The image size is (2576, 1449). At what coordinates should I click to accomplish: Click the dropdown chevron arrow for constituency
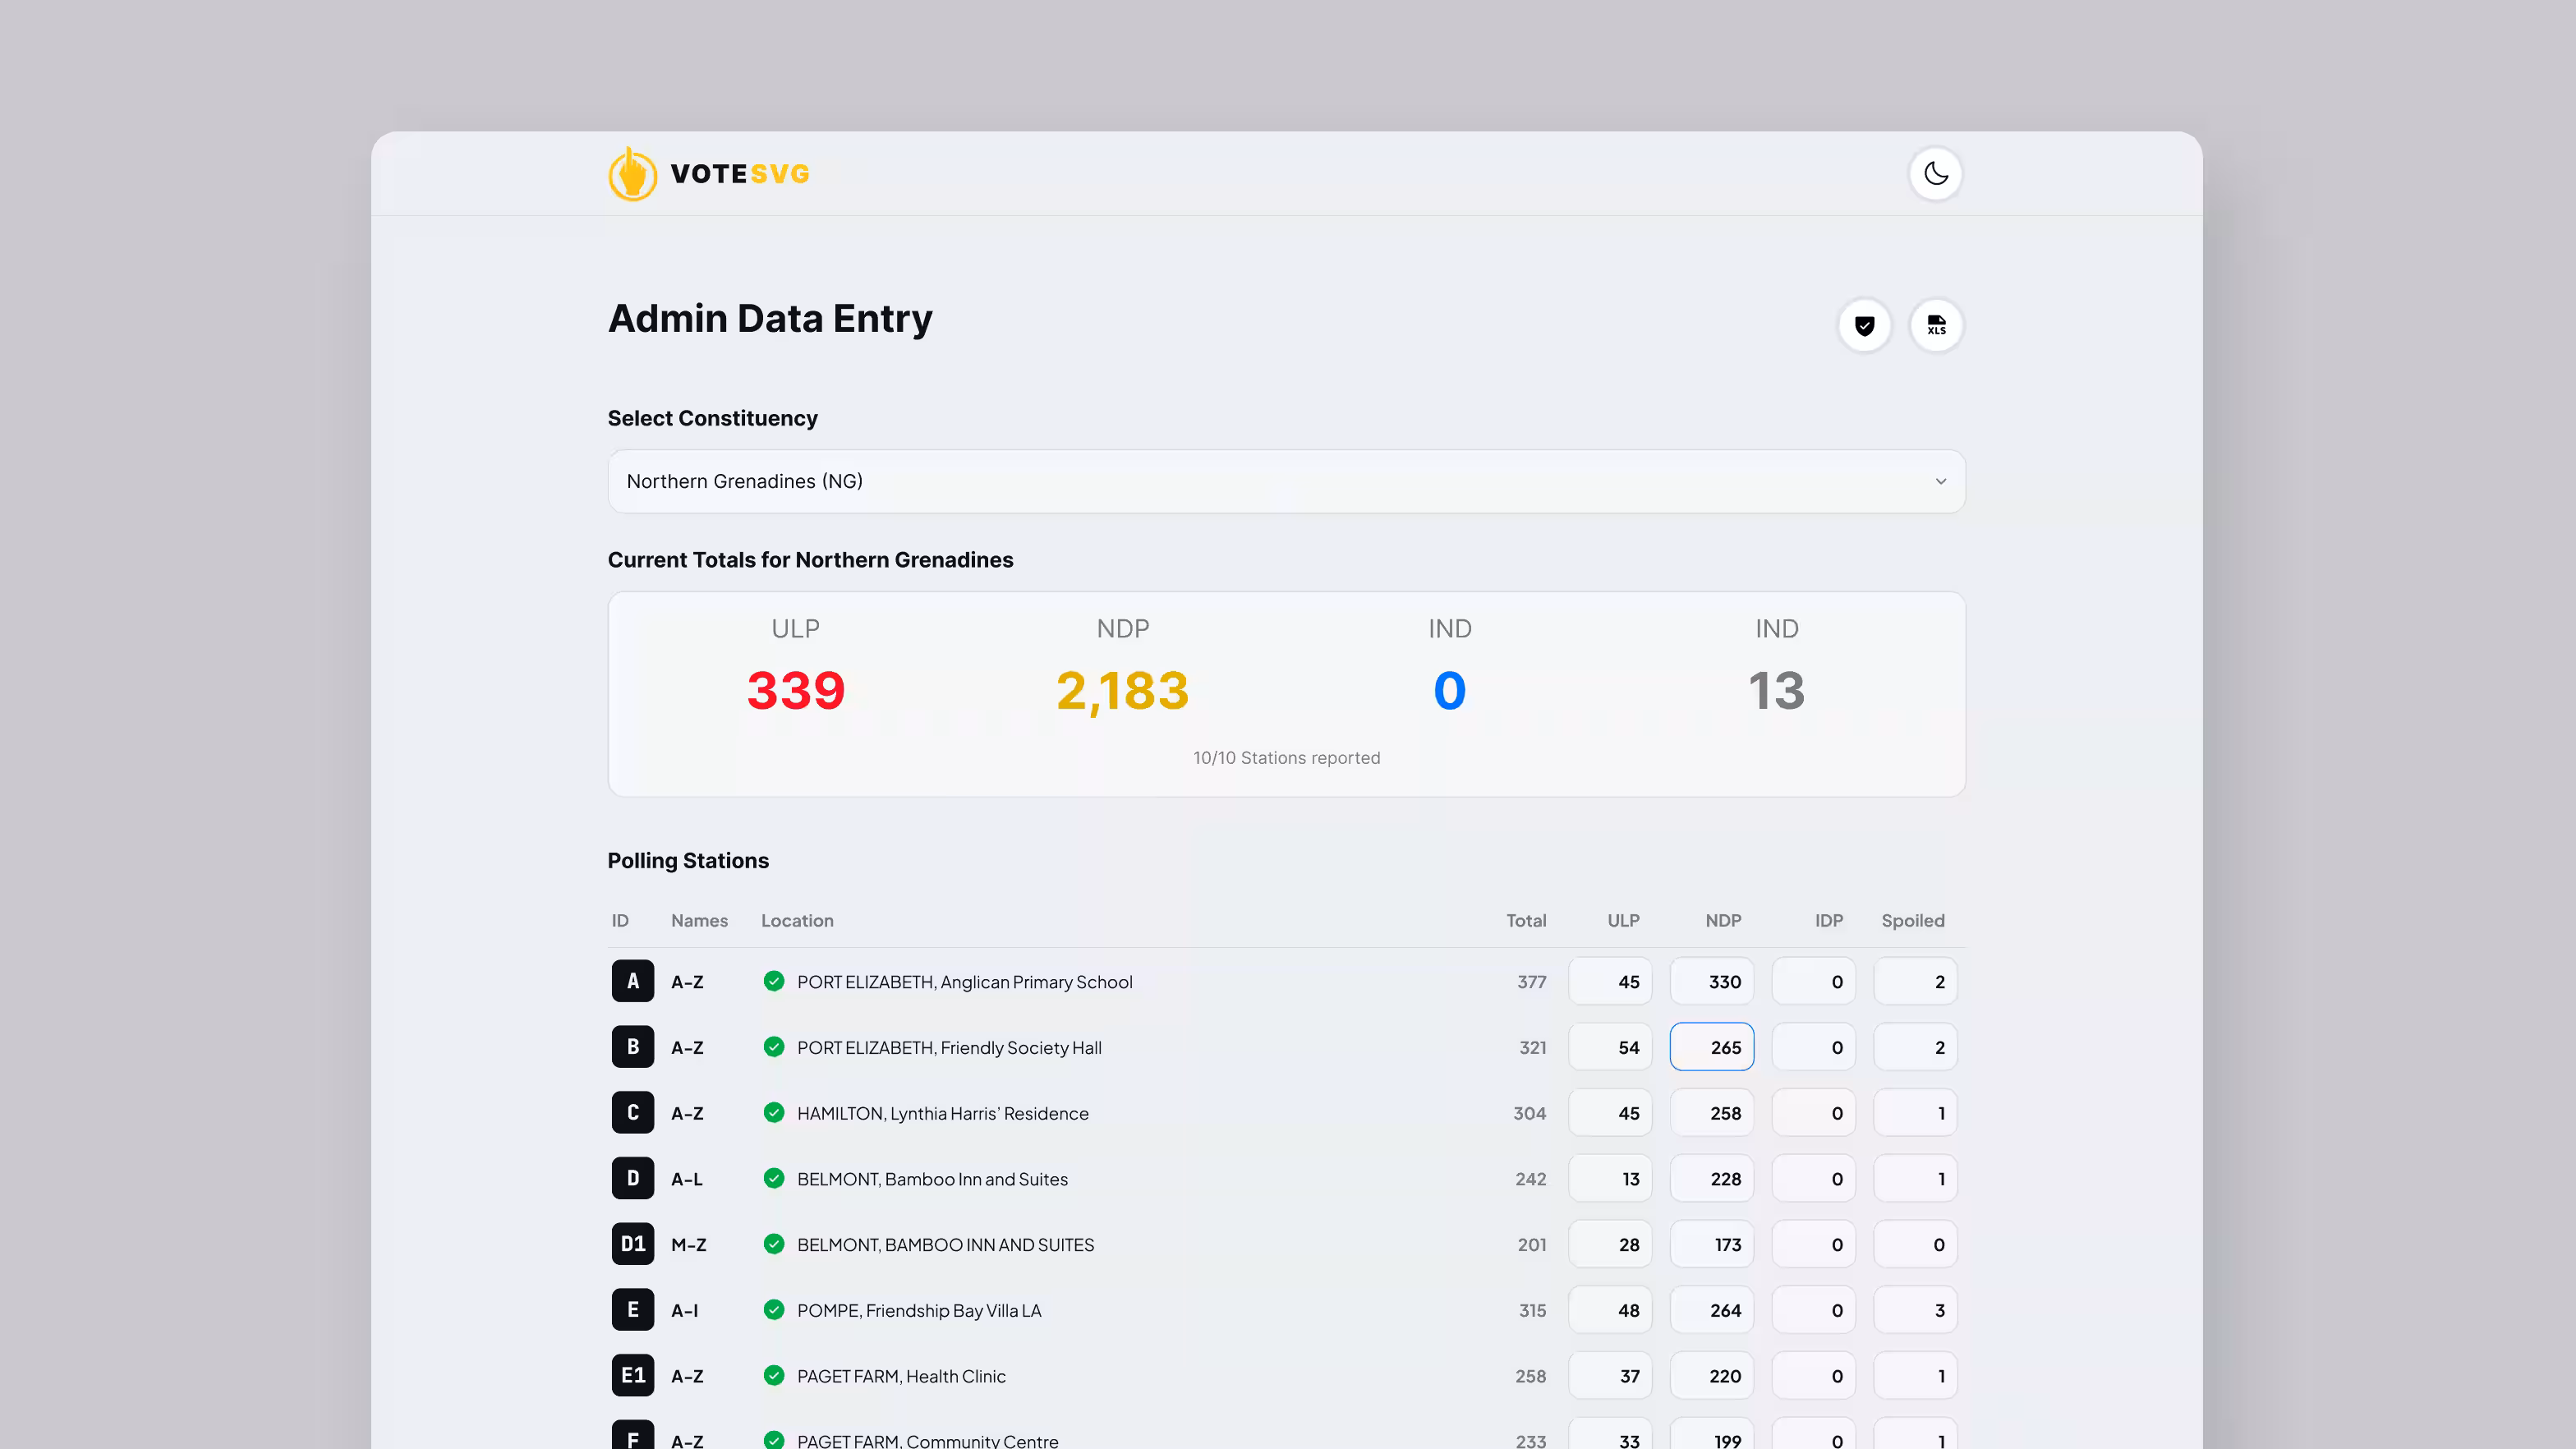pos(1940,481)
